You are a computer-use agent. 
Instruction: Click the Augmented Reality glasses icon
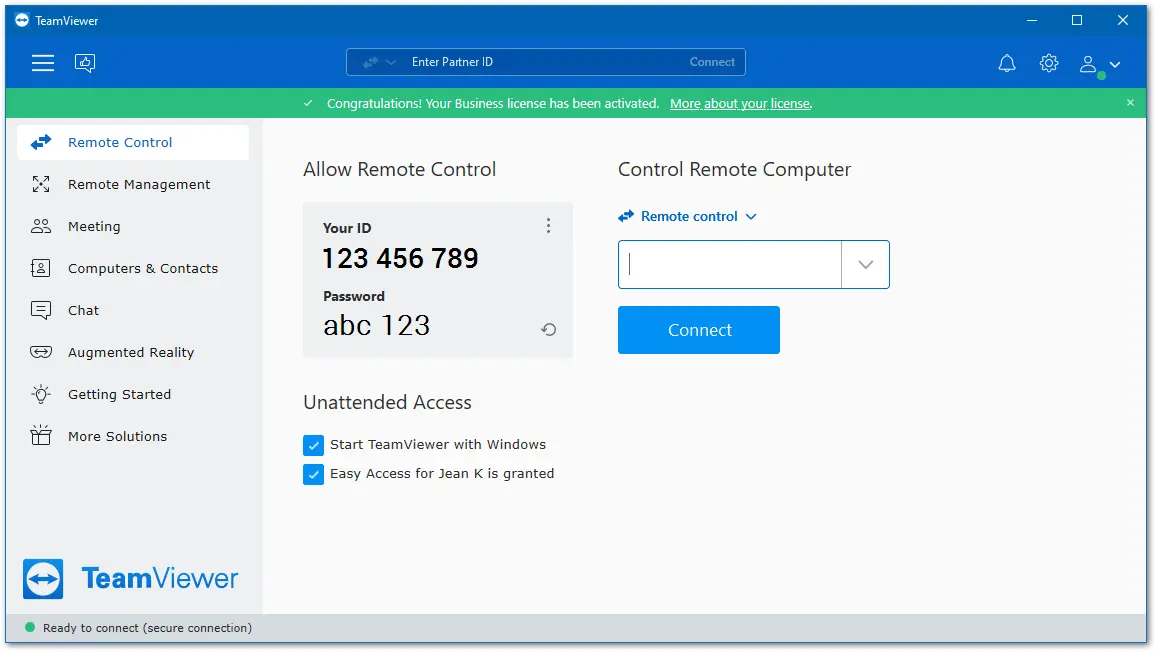pos(41,353)
